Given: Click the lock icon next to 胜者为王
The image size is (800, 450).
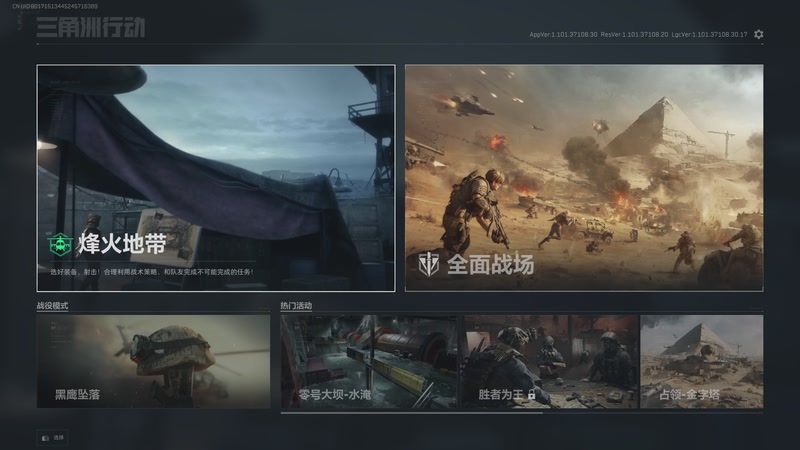Looking at the screenshot, I should click(532, 394).
